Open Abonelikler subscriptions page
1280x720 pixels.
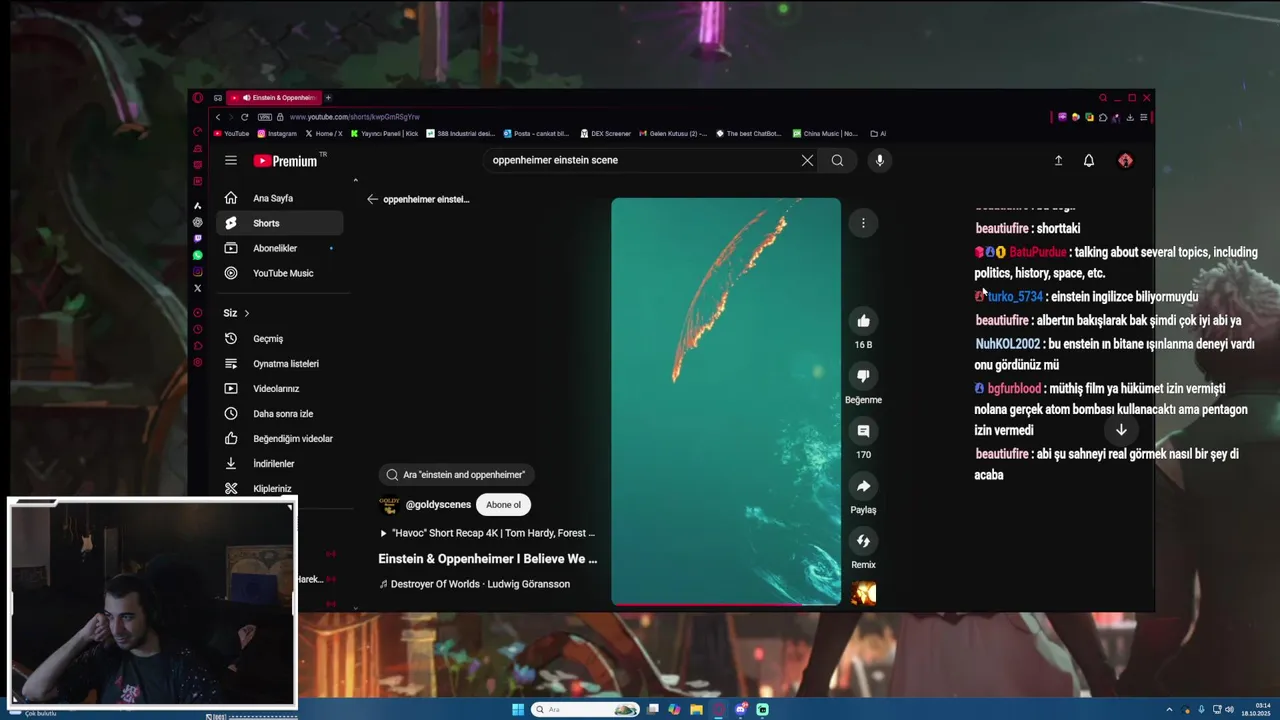click(281, 248)
